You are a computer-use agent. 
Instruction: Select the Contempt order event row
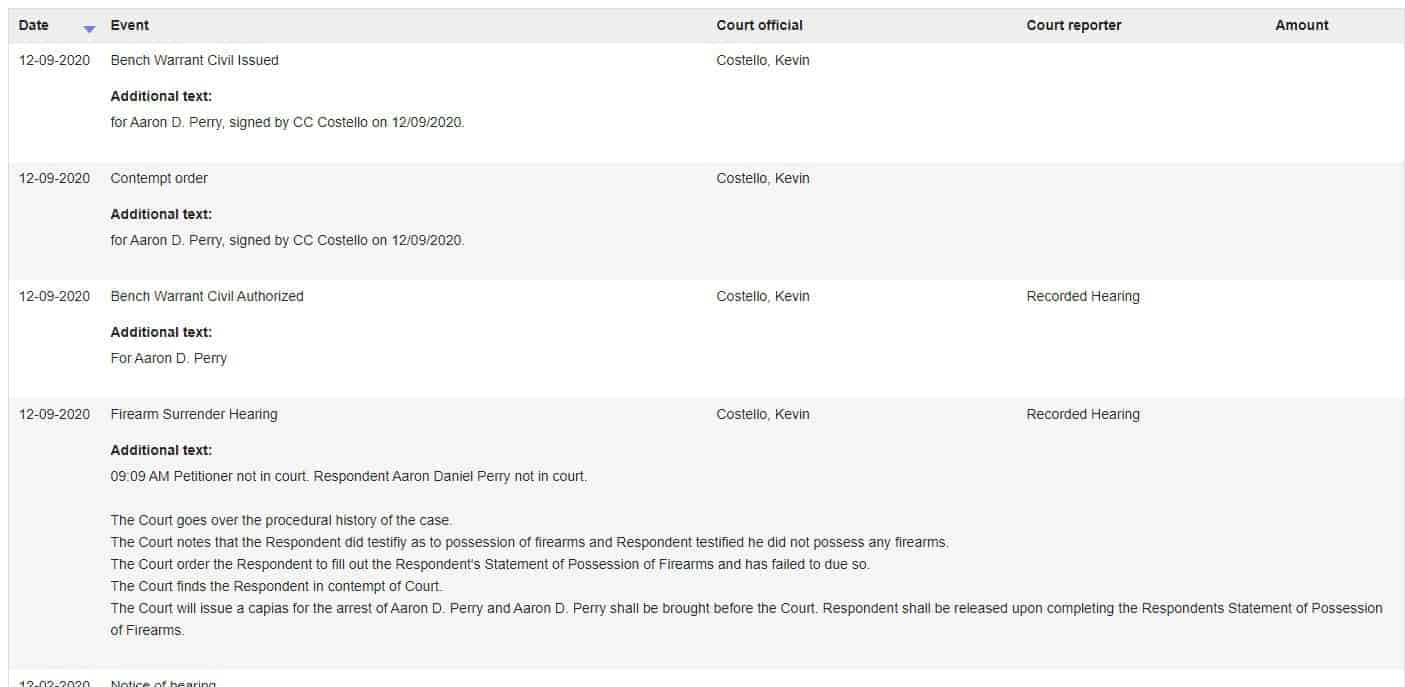[x=706, y=221]
